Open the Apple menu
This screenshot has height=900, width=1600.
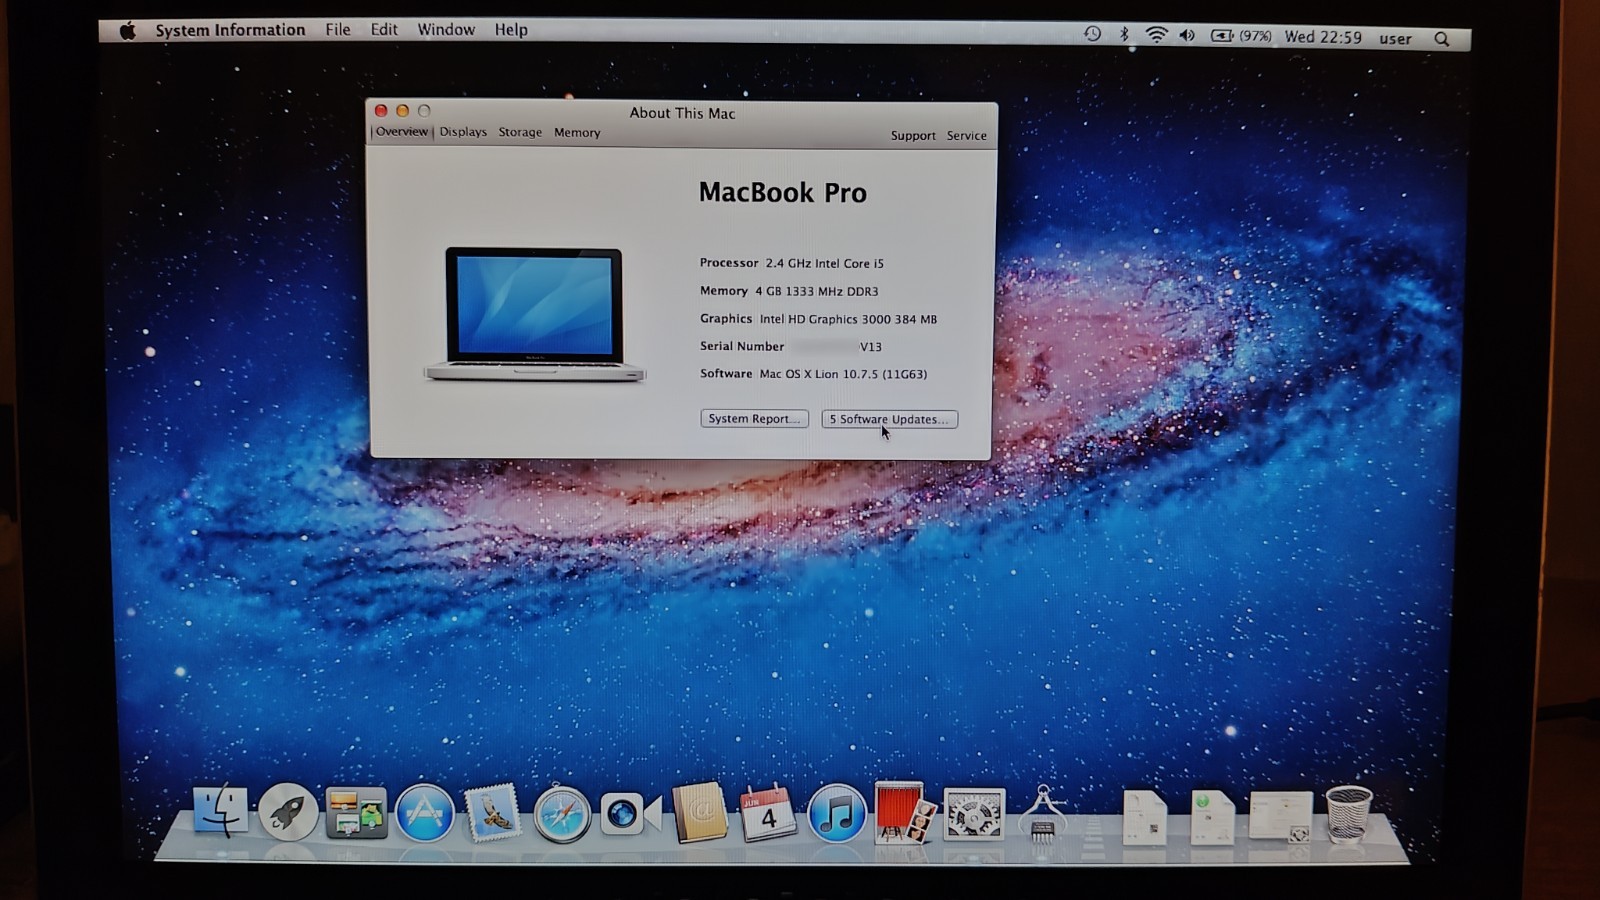(x=127, y=31)
